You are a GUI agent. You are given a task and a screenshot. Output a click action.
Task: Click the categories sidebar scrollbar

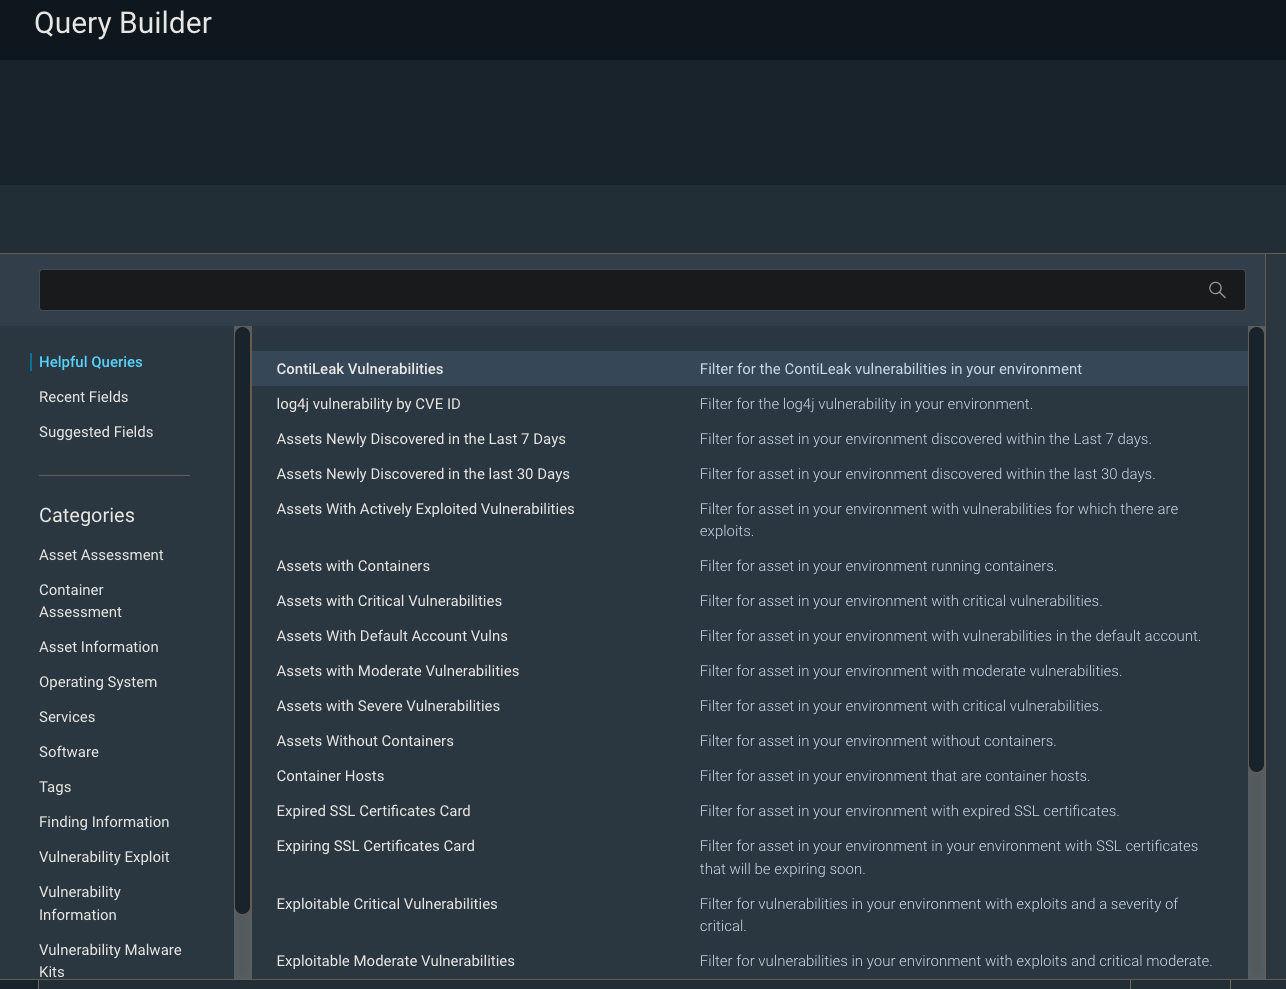tap(242, 620)
